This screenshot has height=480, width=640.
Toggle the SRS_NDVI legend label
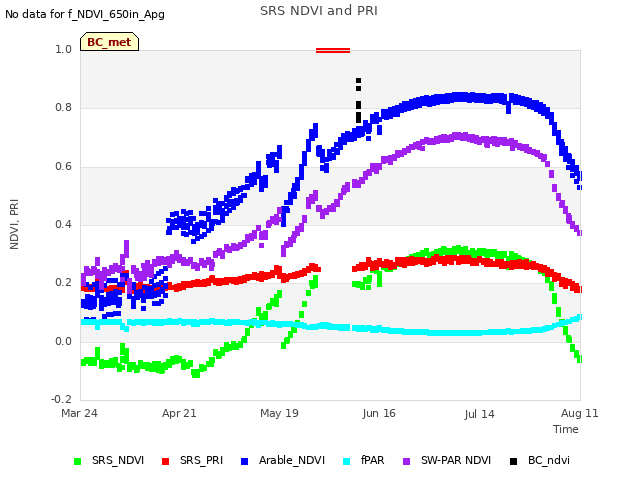[x=118, y=460]
